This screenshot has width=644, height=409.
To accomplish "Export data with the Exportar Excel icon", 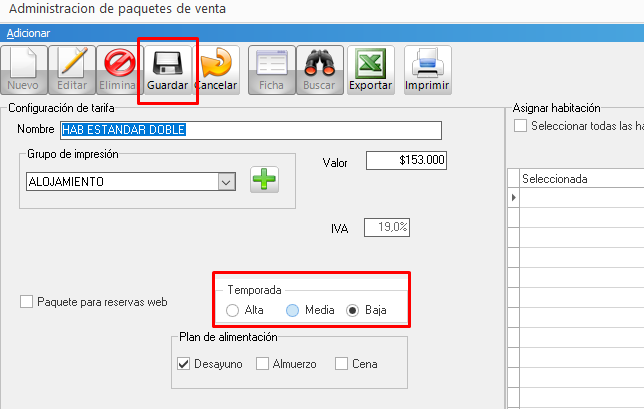I will [x=371, y=70].
